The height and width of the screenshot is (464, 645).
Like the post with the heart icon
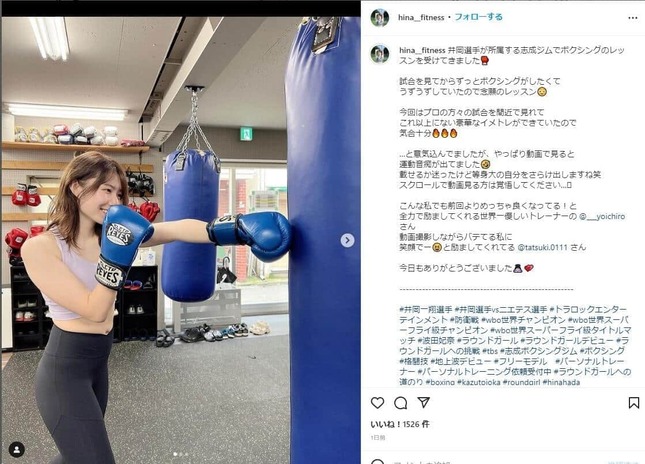tap(377, 403)
